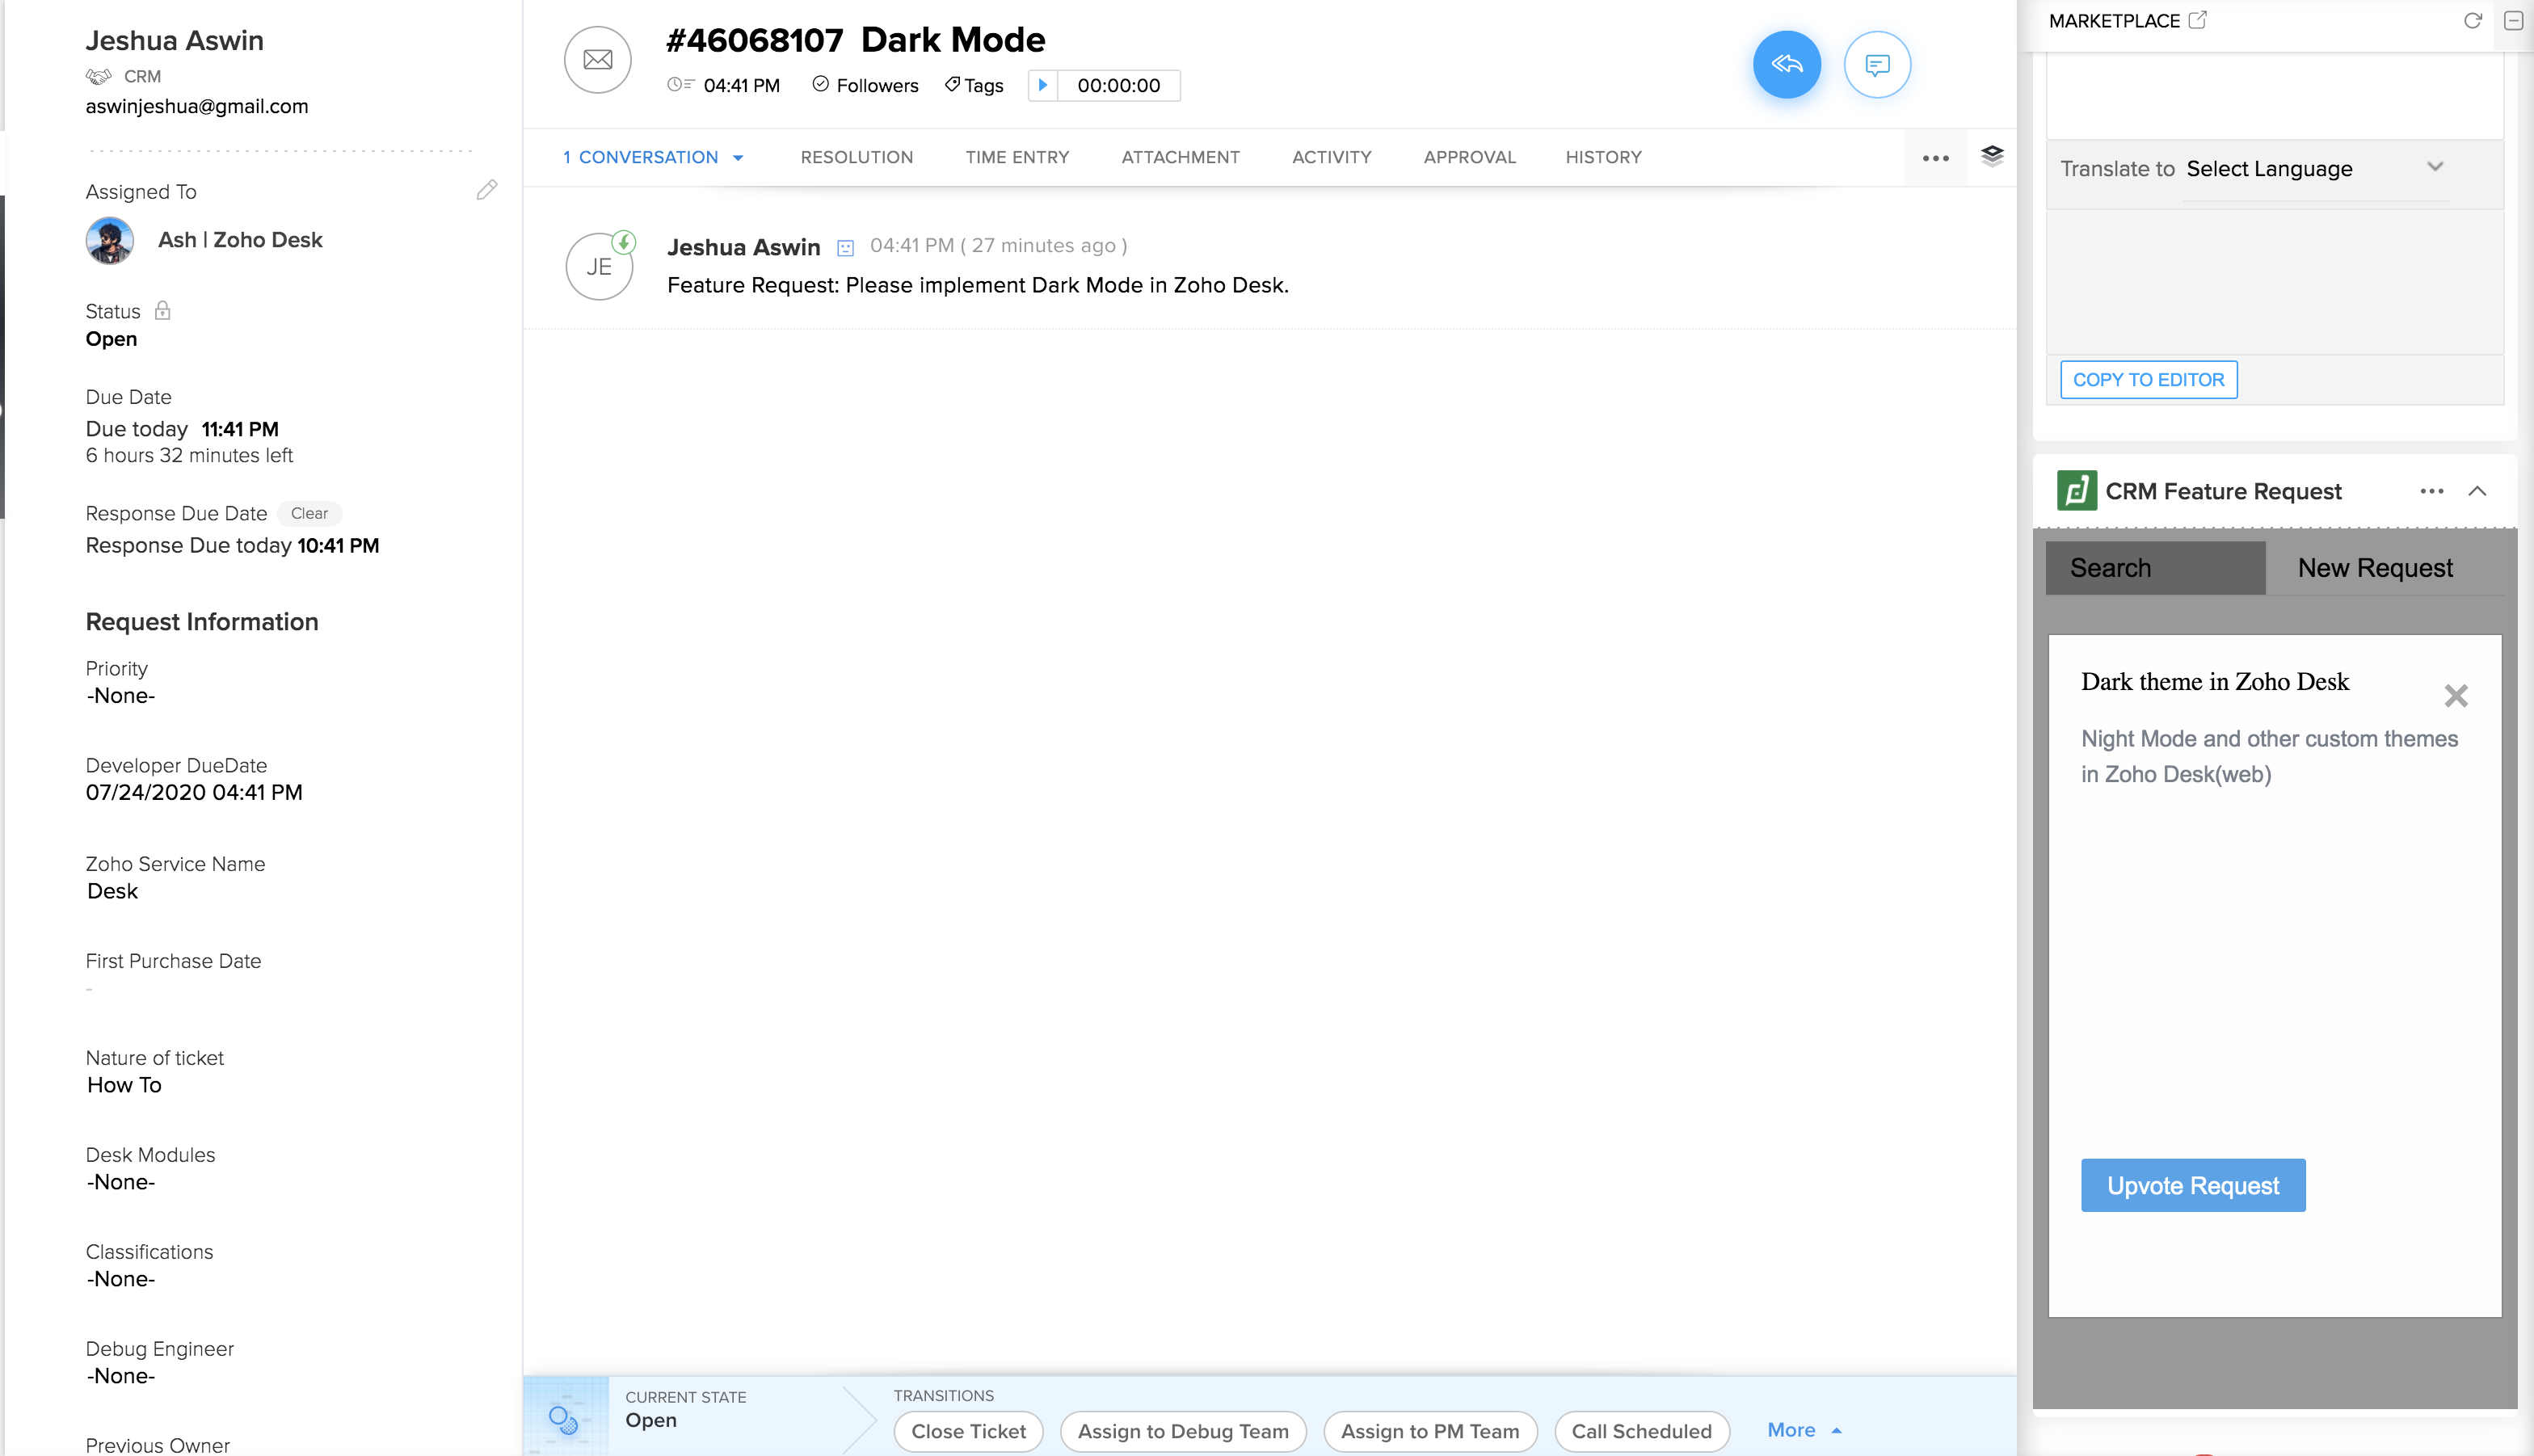Expand the 1 Conversation dropdown arrow
This screenshot has width=2534, height=1456.
click(x=738, y=158)
